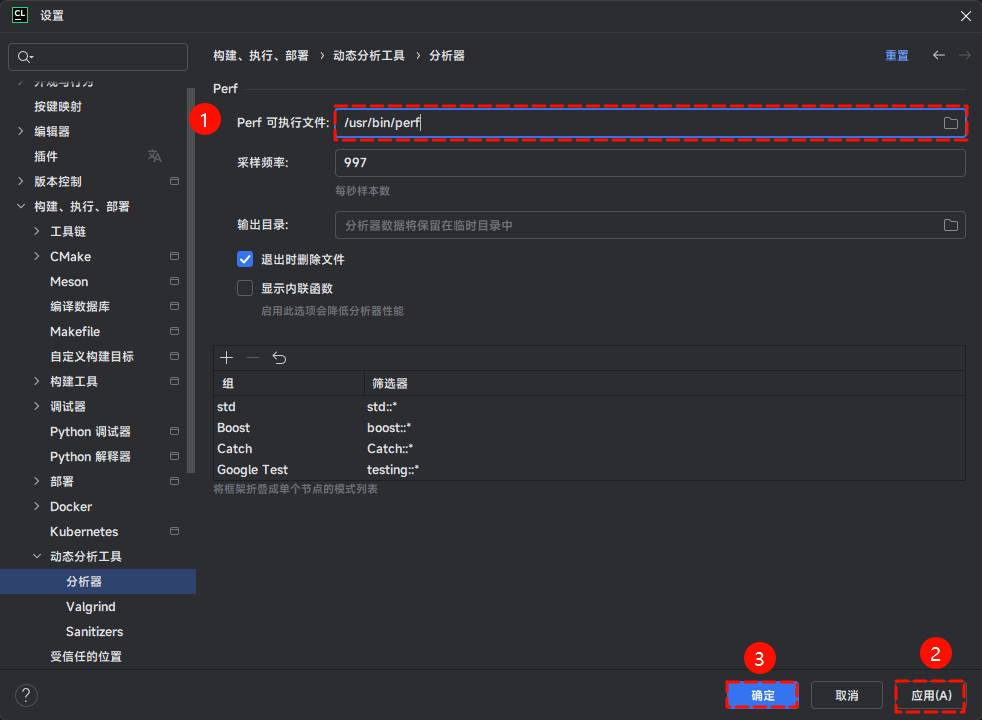Expand the 编辑器 tree section
The width and height of the screenshot is (982, 720).
tap(23, 131)
